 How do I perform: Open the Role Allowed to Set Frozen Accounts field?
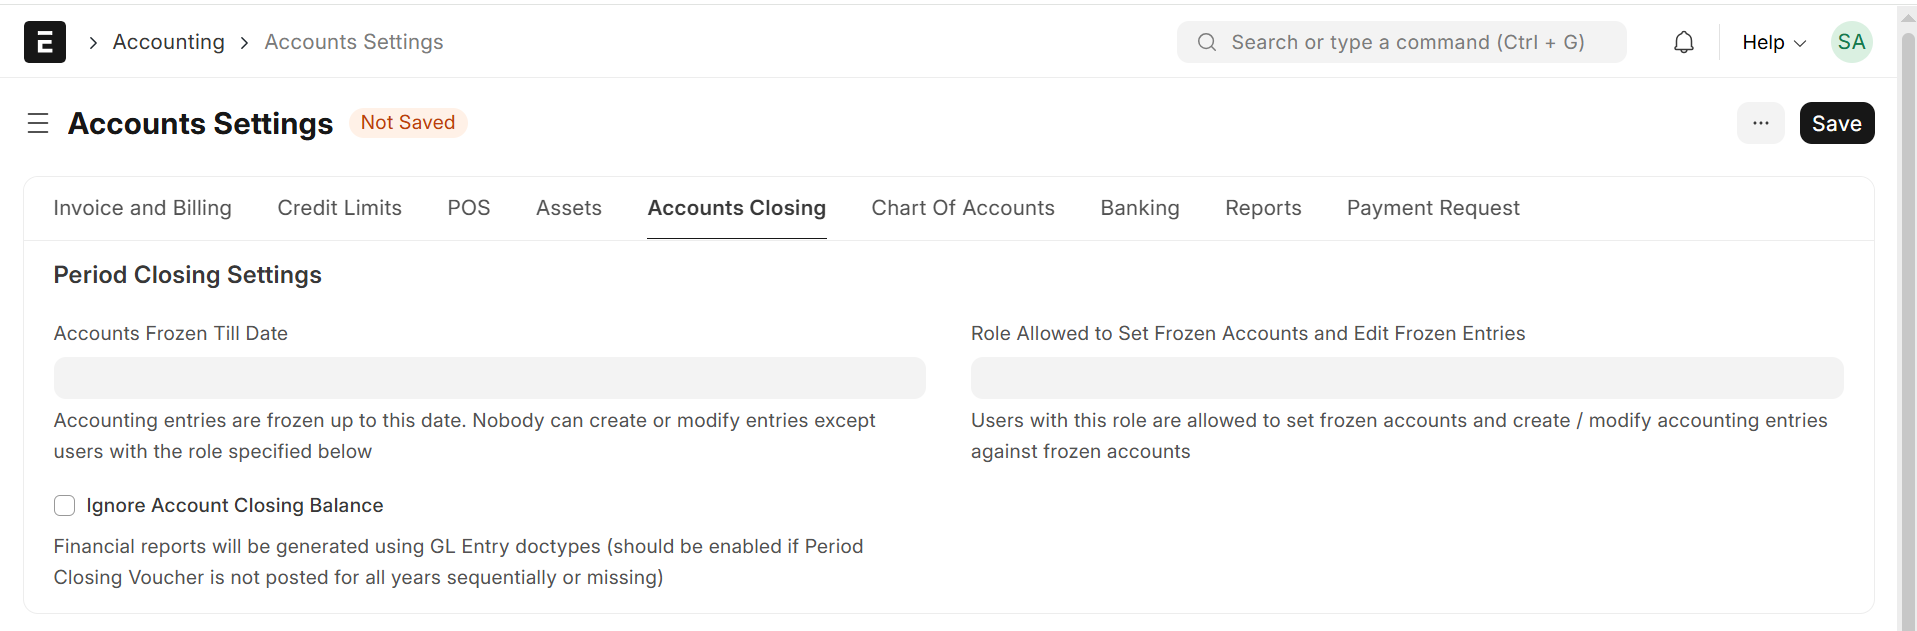[x=1406, y=378]
